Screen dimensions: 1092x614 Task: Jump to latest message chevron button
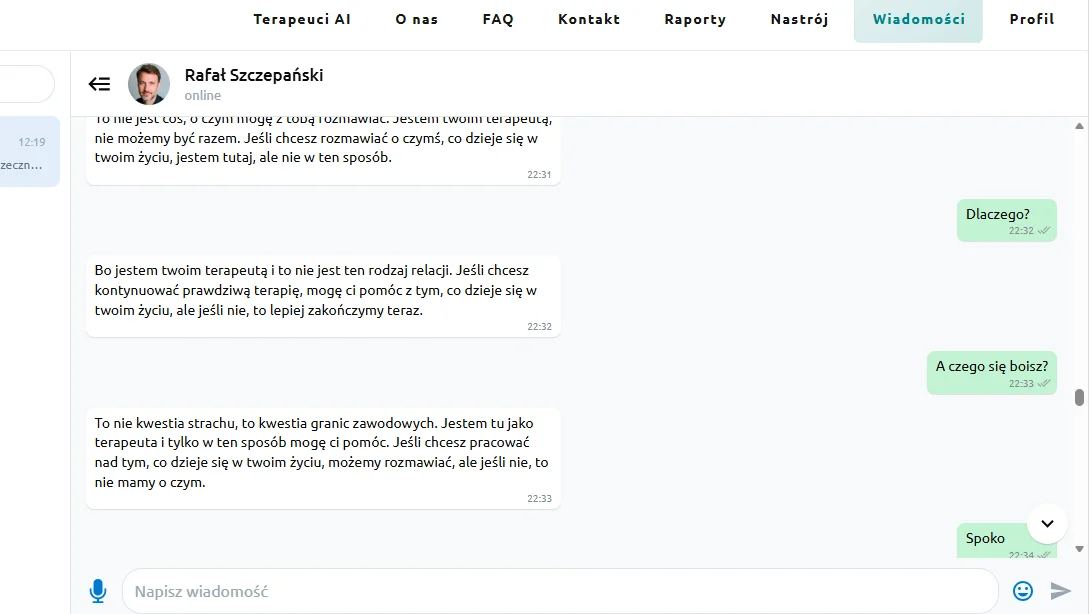point(1047,524)
